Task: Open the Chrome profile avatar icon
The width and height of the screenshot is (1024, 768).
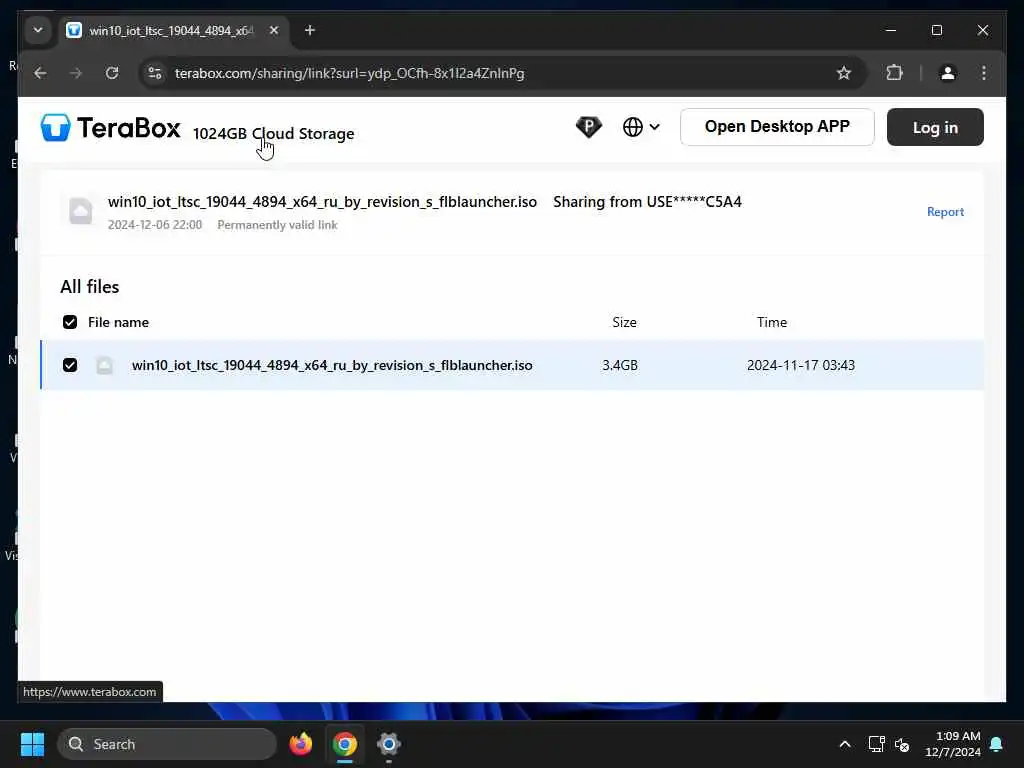Action: click(948, 73)
